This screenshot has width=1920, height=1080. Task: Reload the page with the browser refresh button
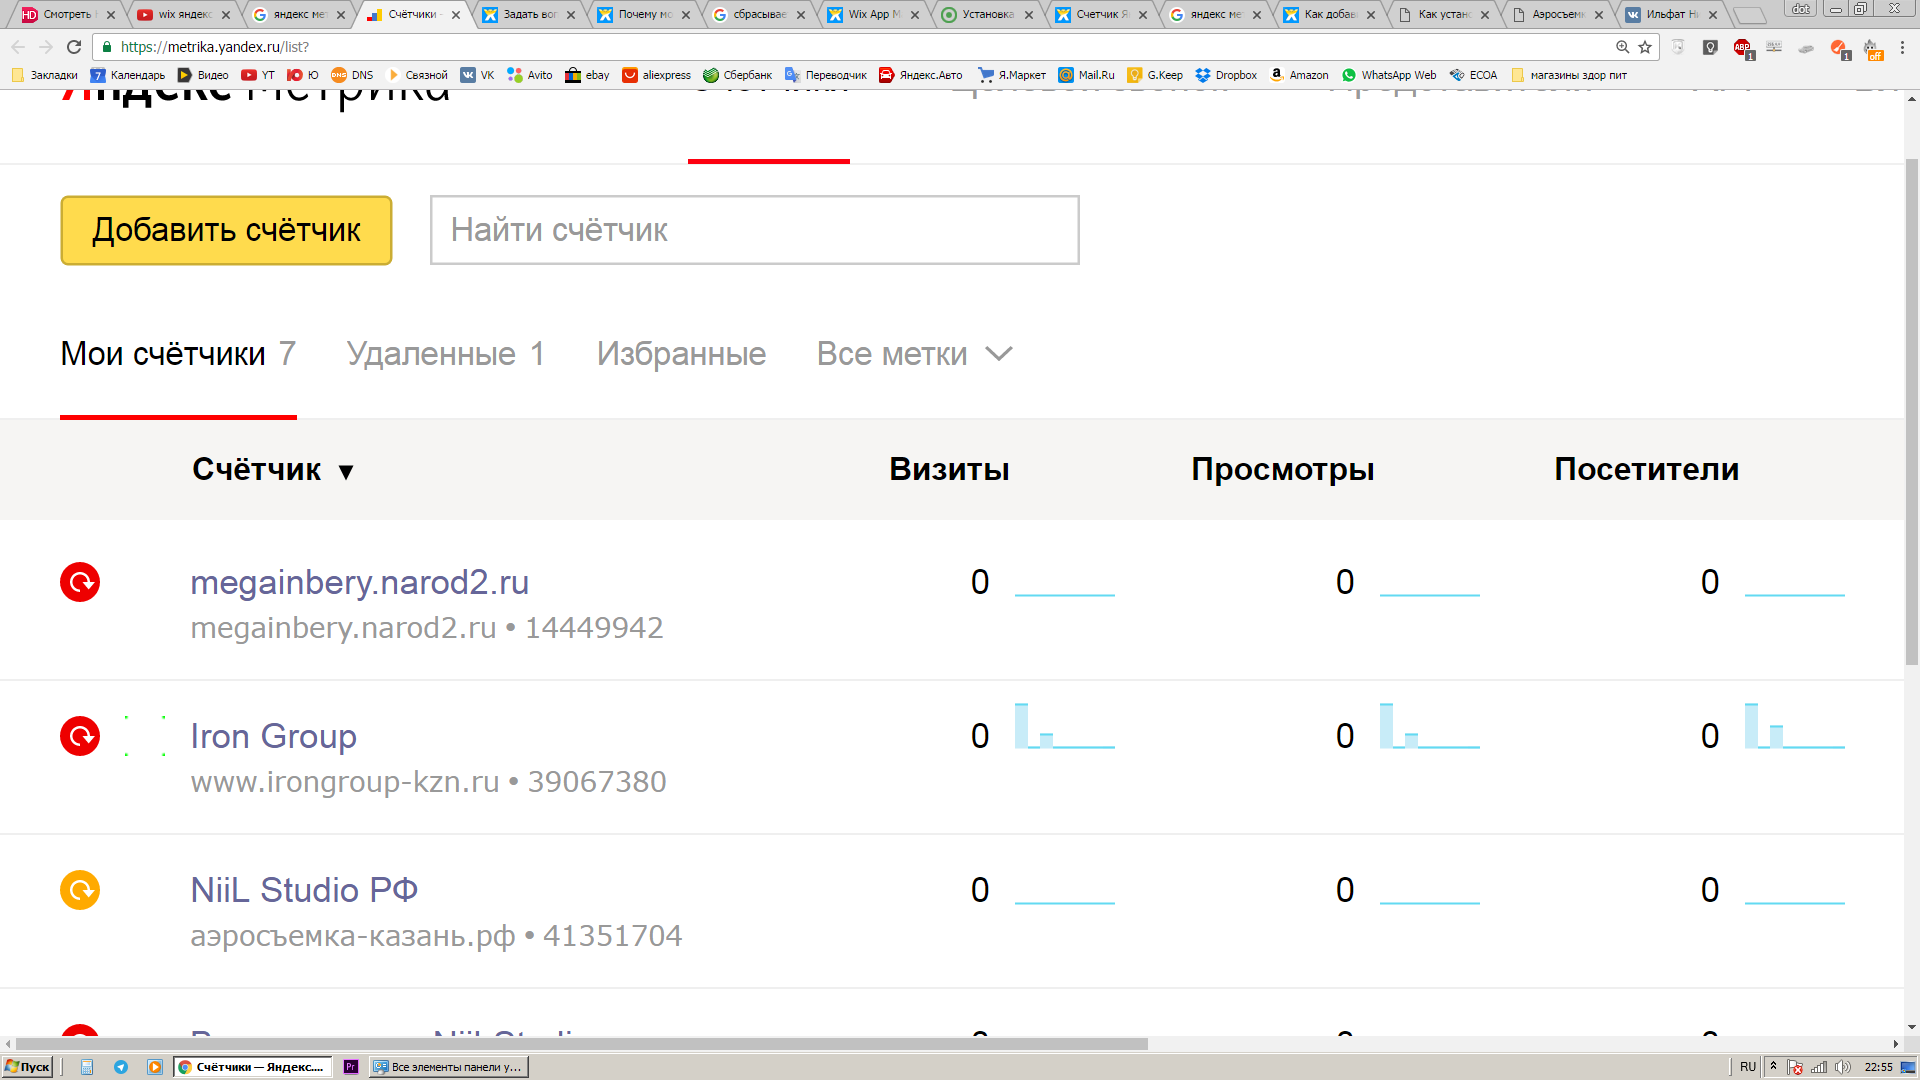73,47
